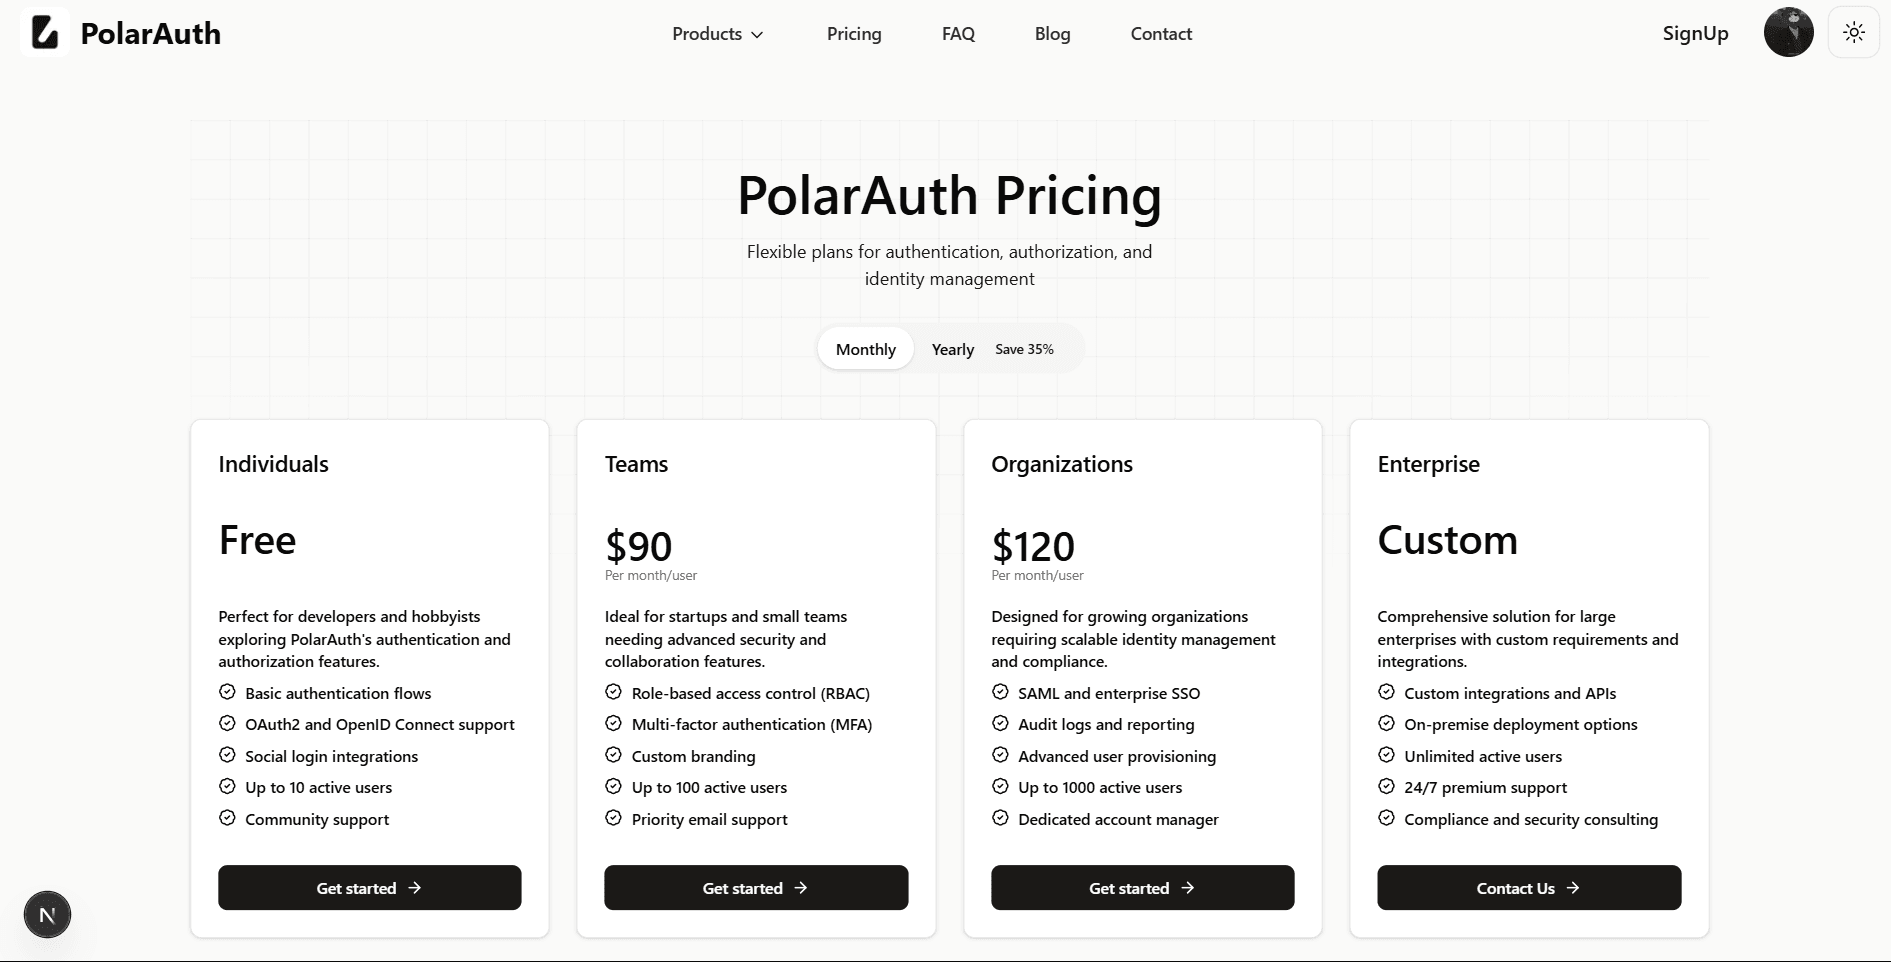
Task: Click the user avatar in the top bar
Action: pos(1789,31)
